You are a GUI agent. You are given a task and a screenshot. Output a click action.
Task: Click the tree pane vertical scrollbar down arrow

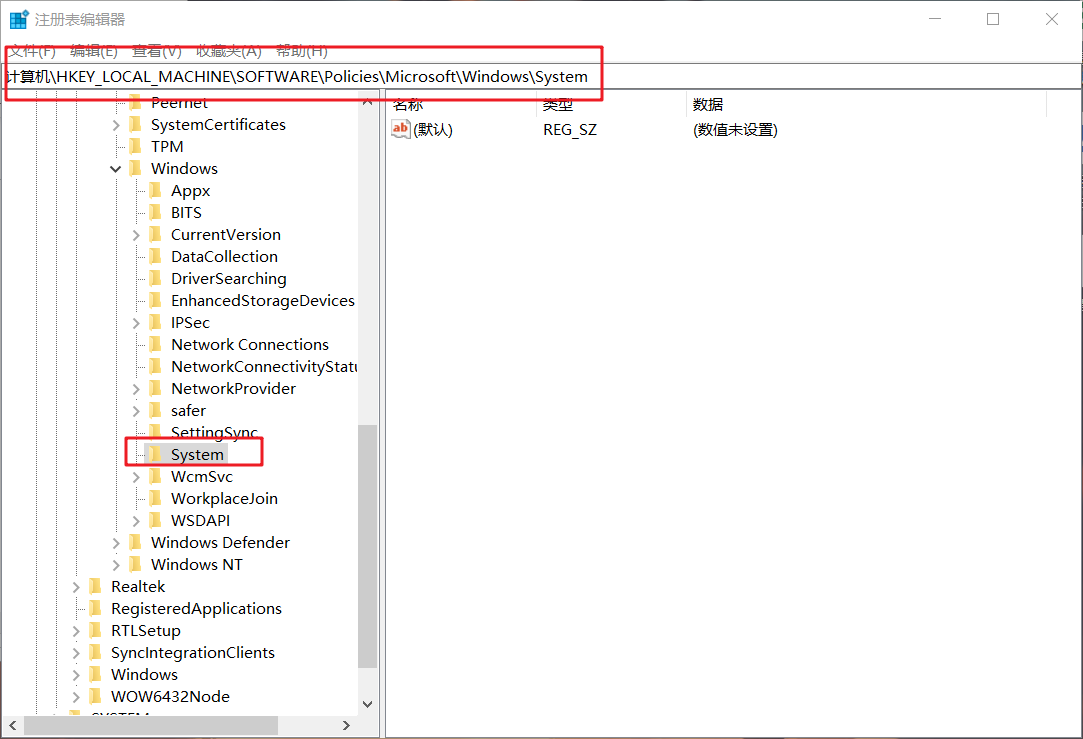367,704
